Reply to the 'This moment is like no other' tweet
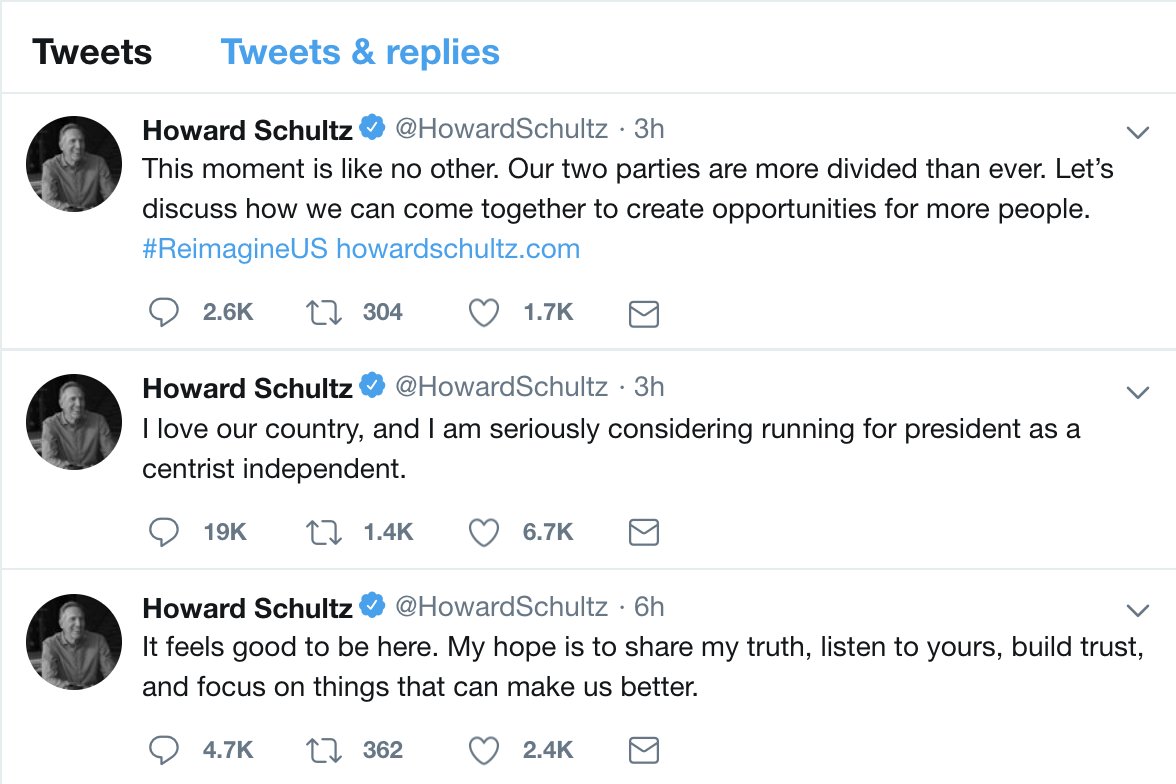 pyautogui.click(x=163, y=313)
